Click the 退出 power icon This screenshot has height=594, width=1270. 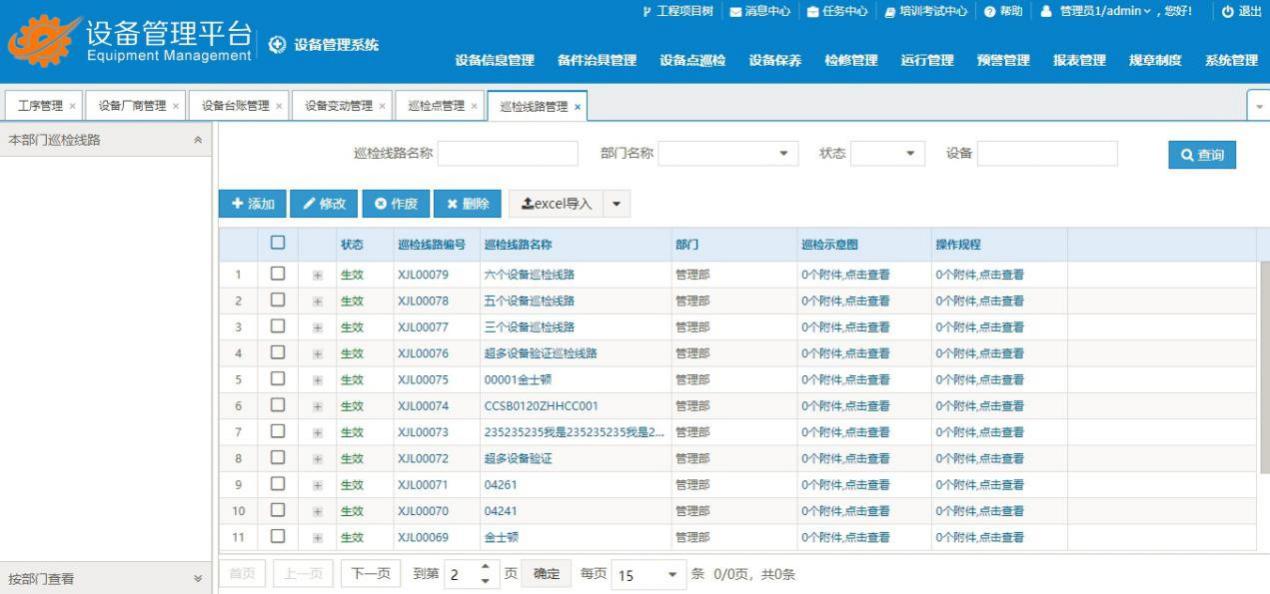1227,11
